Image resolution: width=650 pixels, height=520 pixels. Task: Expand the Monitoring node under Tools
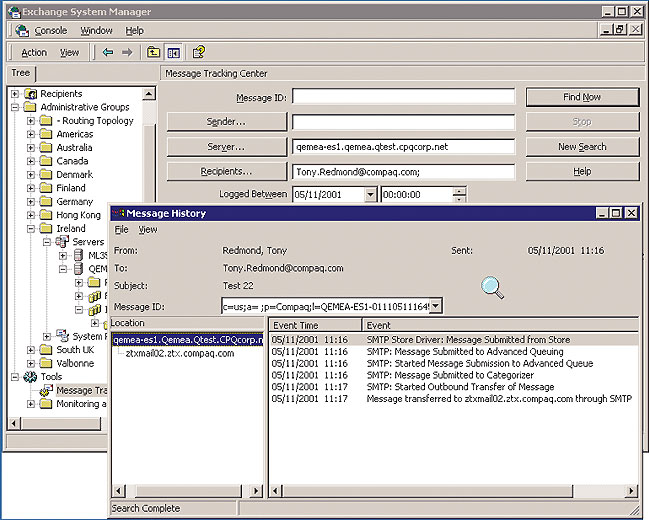[31, 404]
